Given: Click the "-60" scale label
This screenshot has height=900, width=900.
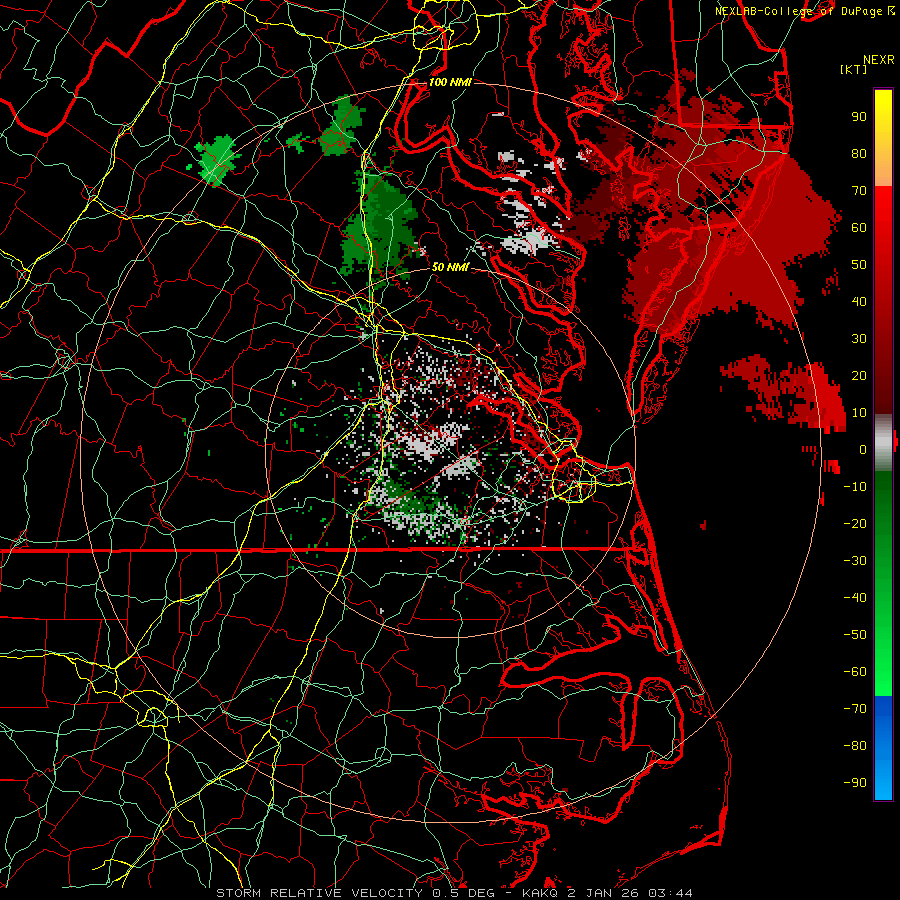Looking at the screenshot, I should [x=855, y=672].
